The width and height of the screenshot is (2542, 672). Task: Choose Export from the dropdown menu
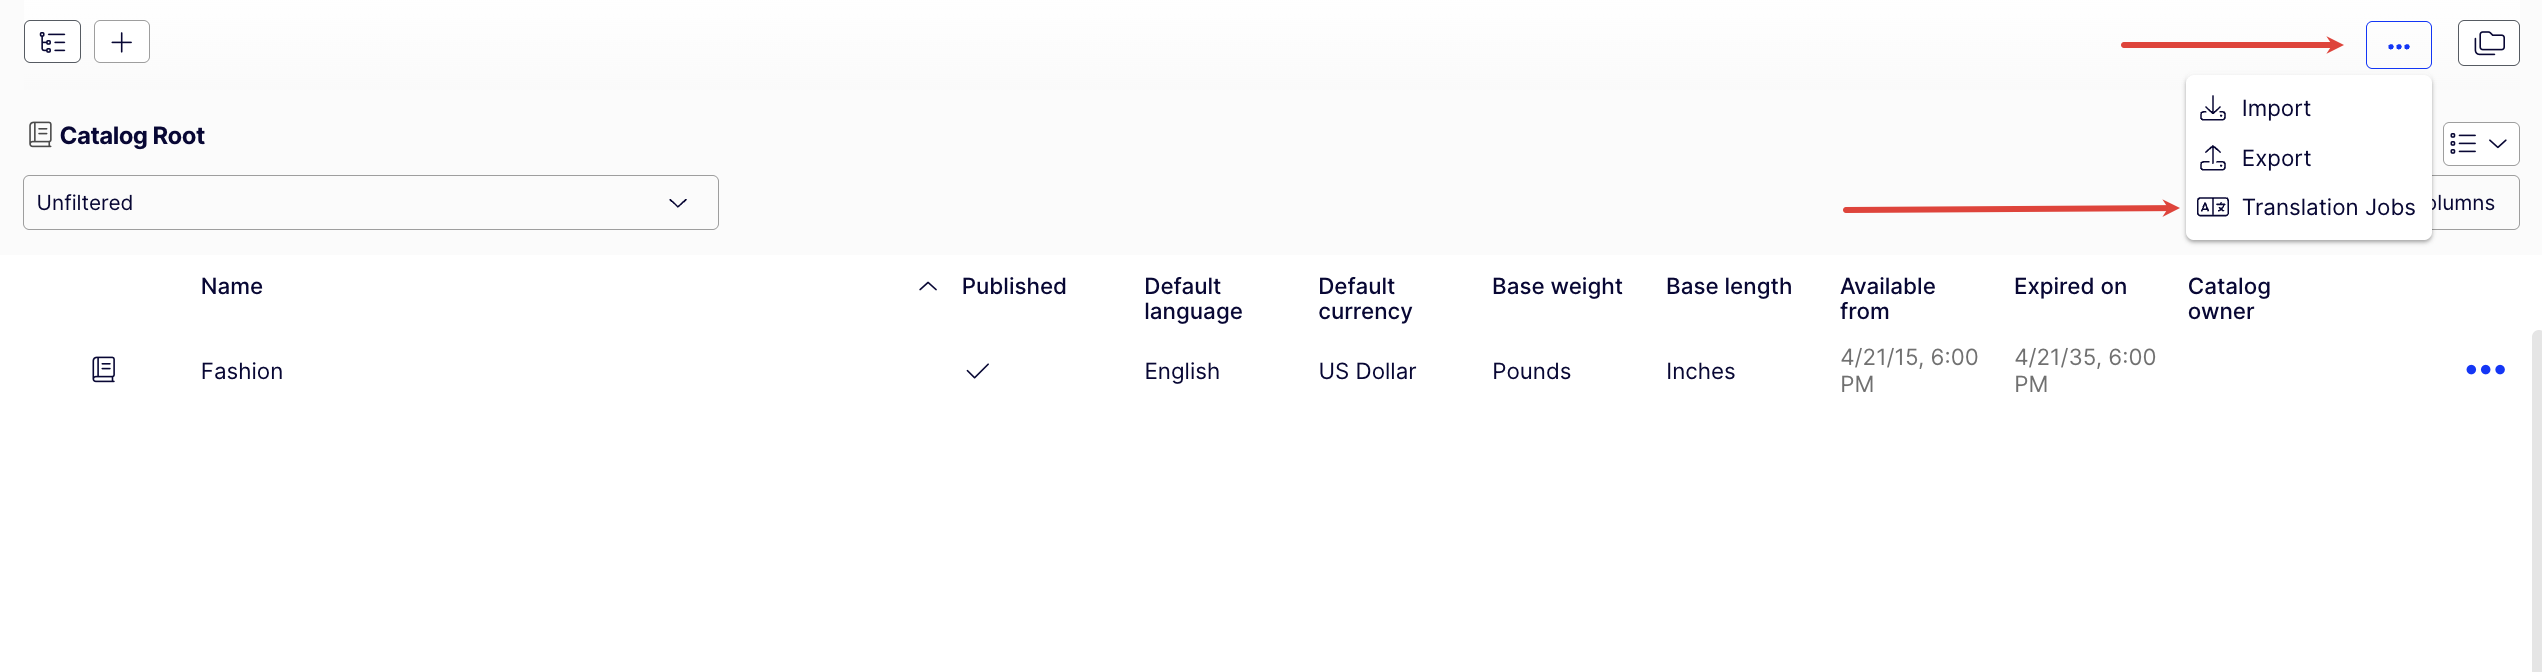coord(2277,157)
